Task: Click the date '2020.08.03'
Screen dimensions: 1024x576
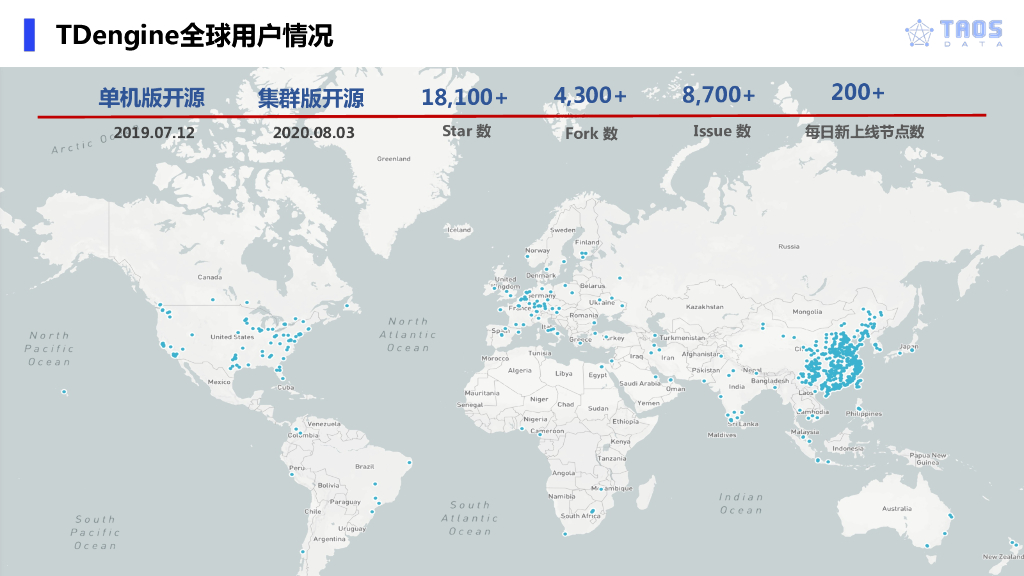Action: (x=313, y=133)
